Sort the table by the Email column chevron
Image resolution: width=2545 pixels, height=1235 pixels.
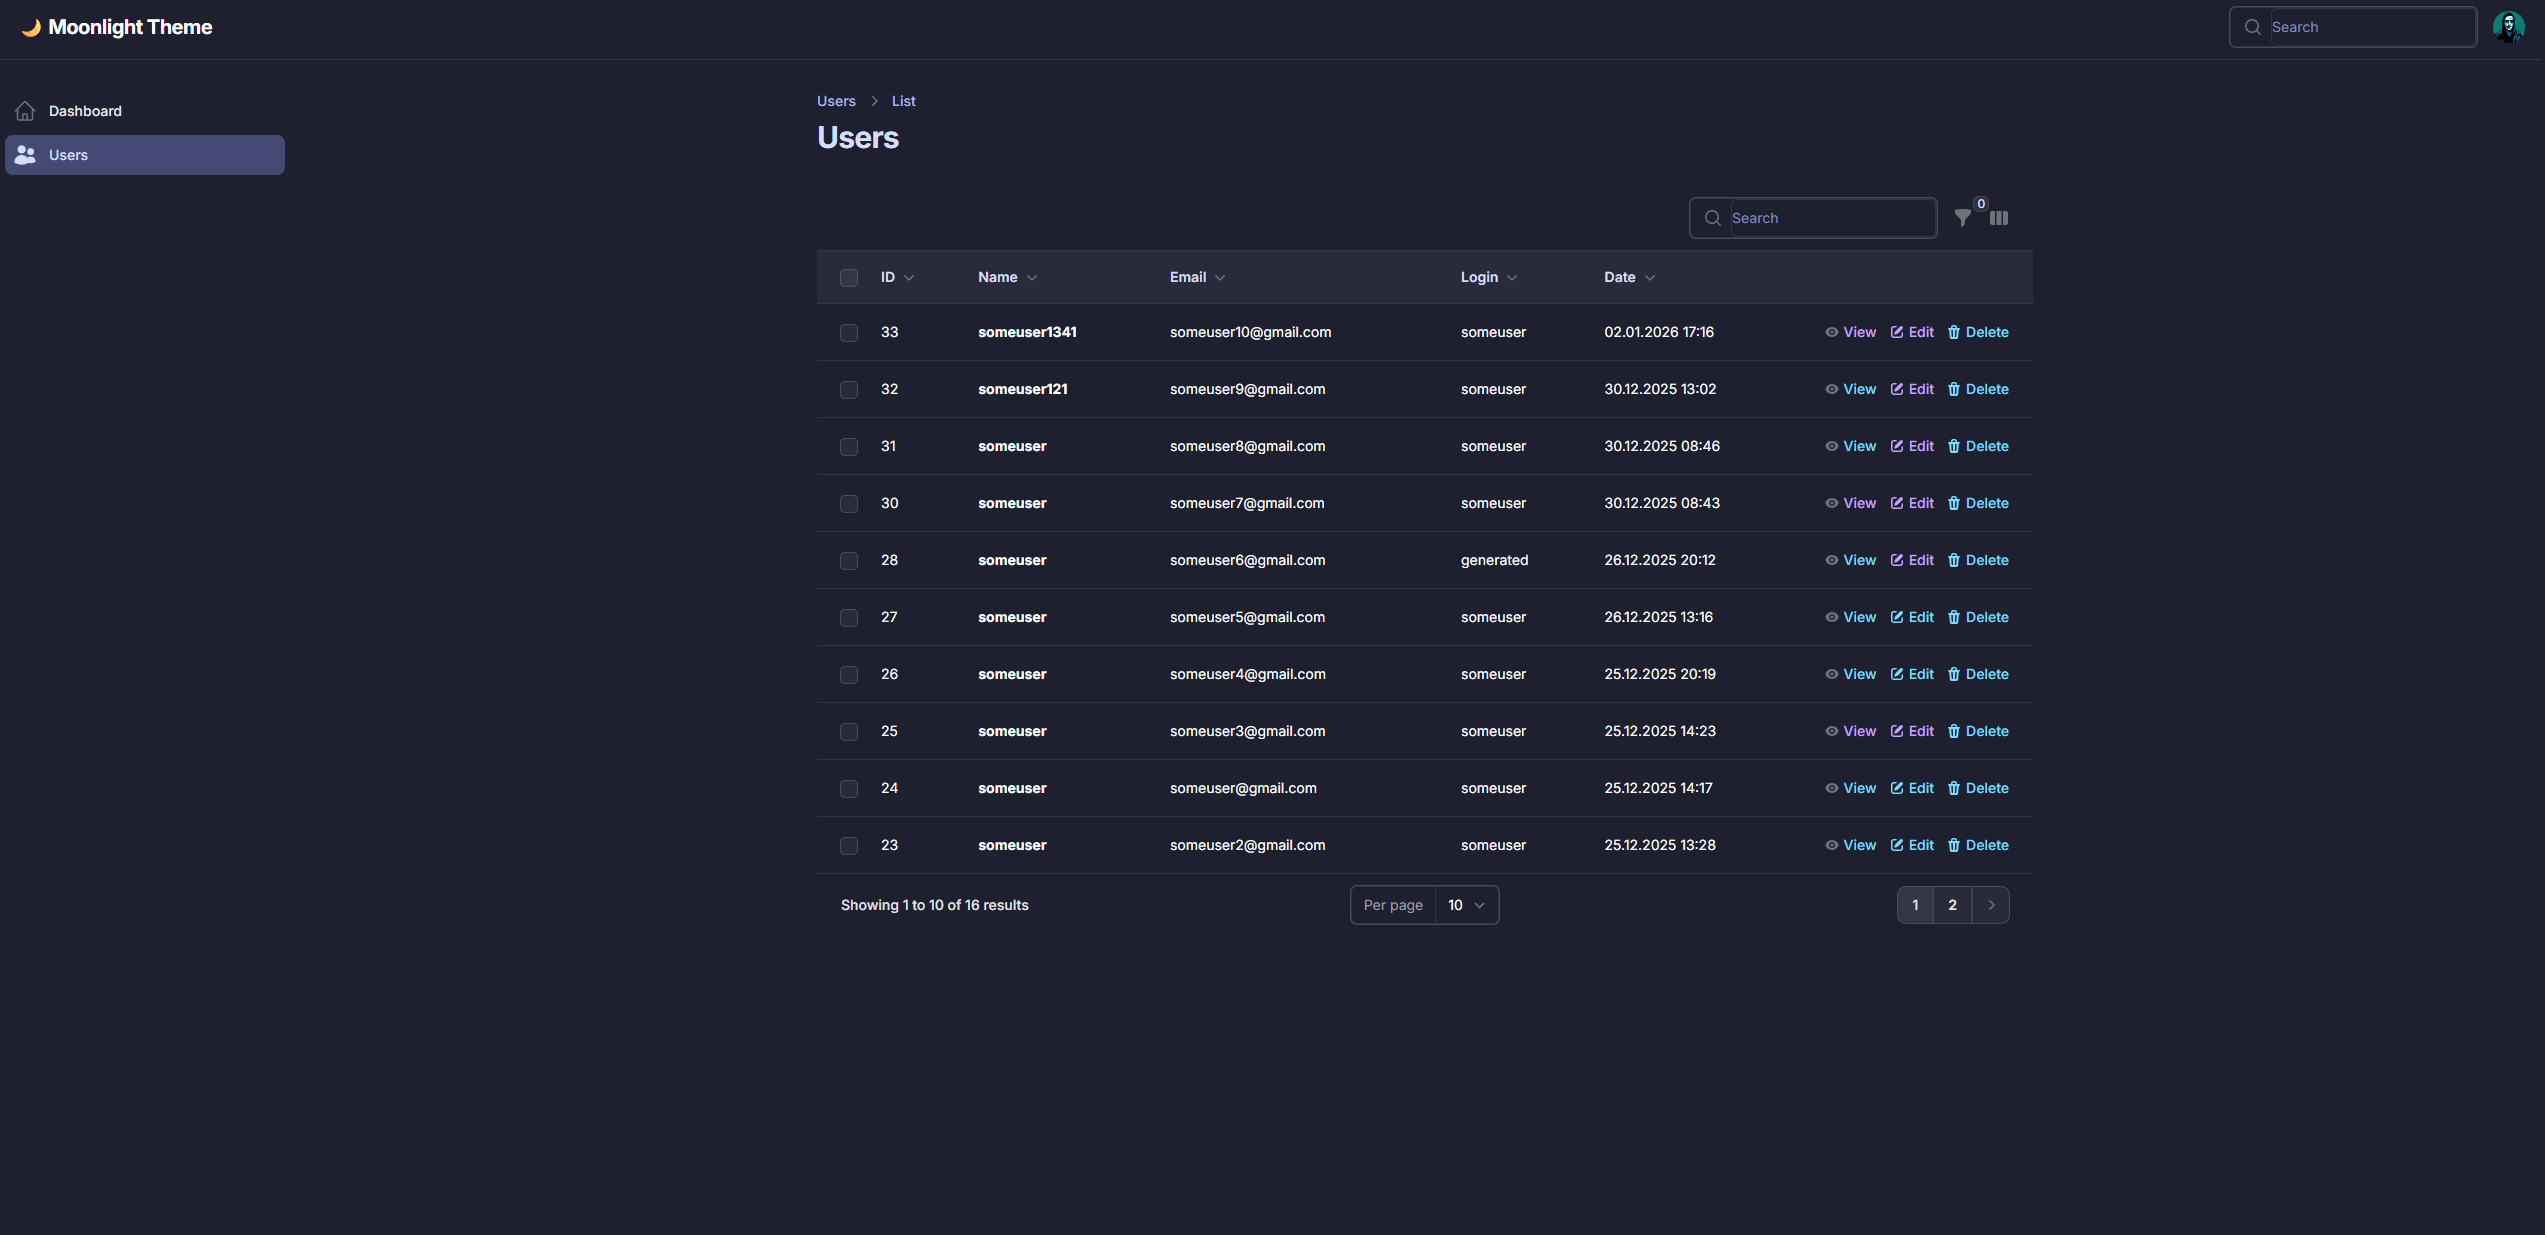pyautogui.click(x=1220, y=277)
